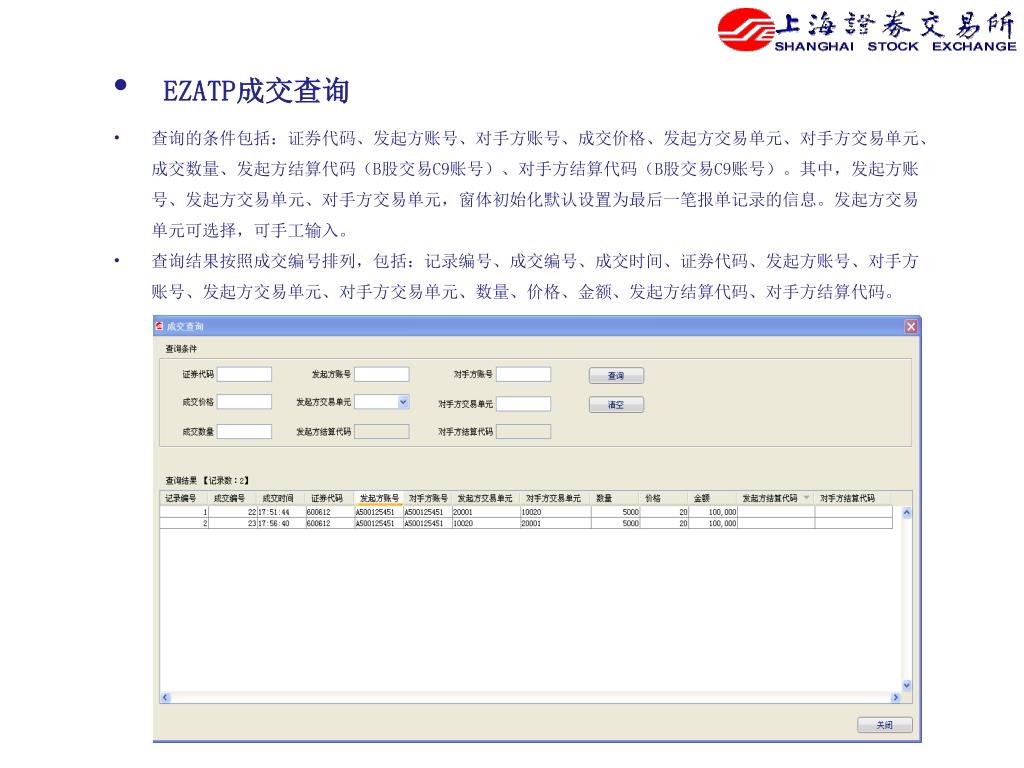Click 600612 in the 17:56:40 row
Screen dimensions: 1024x768
coord(330,523)
